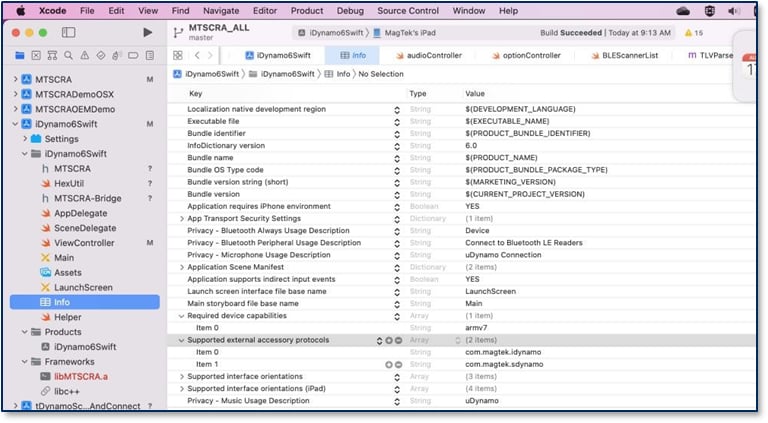
Task: Open key stepper for Executable file
Action: [x=397, y=122]
